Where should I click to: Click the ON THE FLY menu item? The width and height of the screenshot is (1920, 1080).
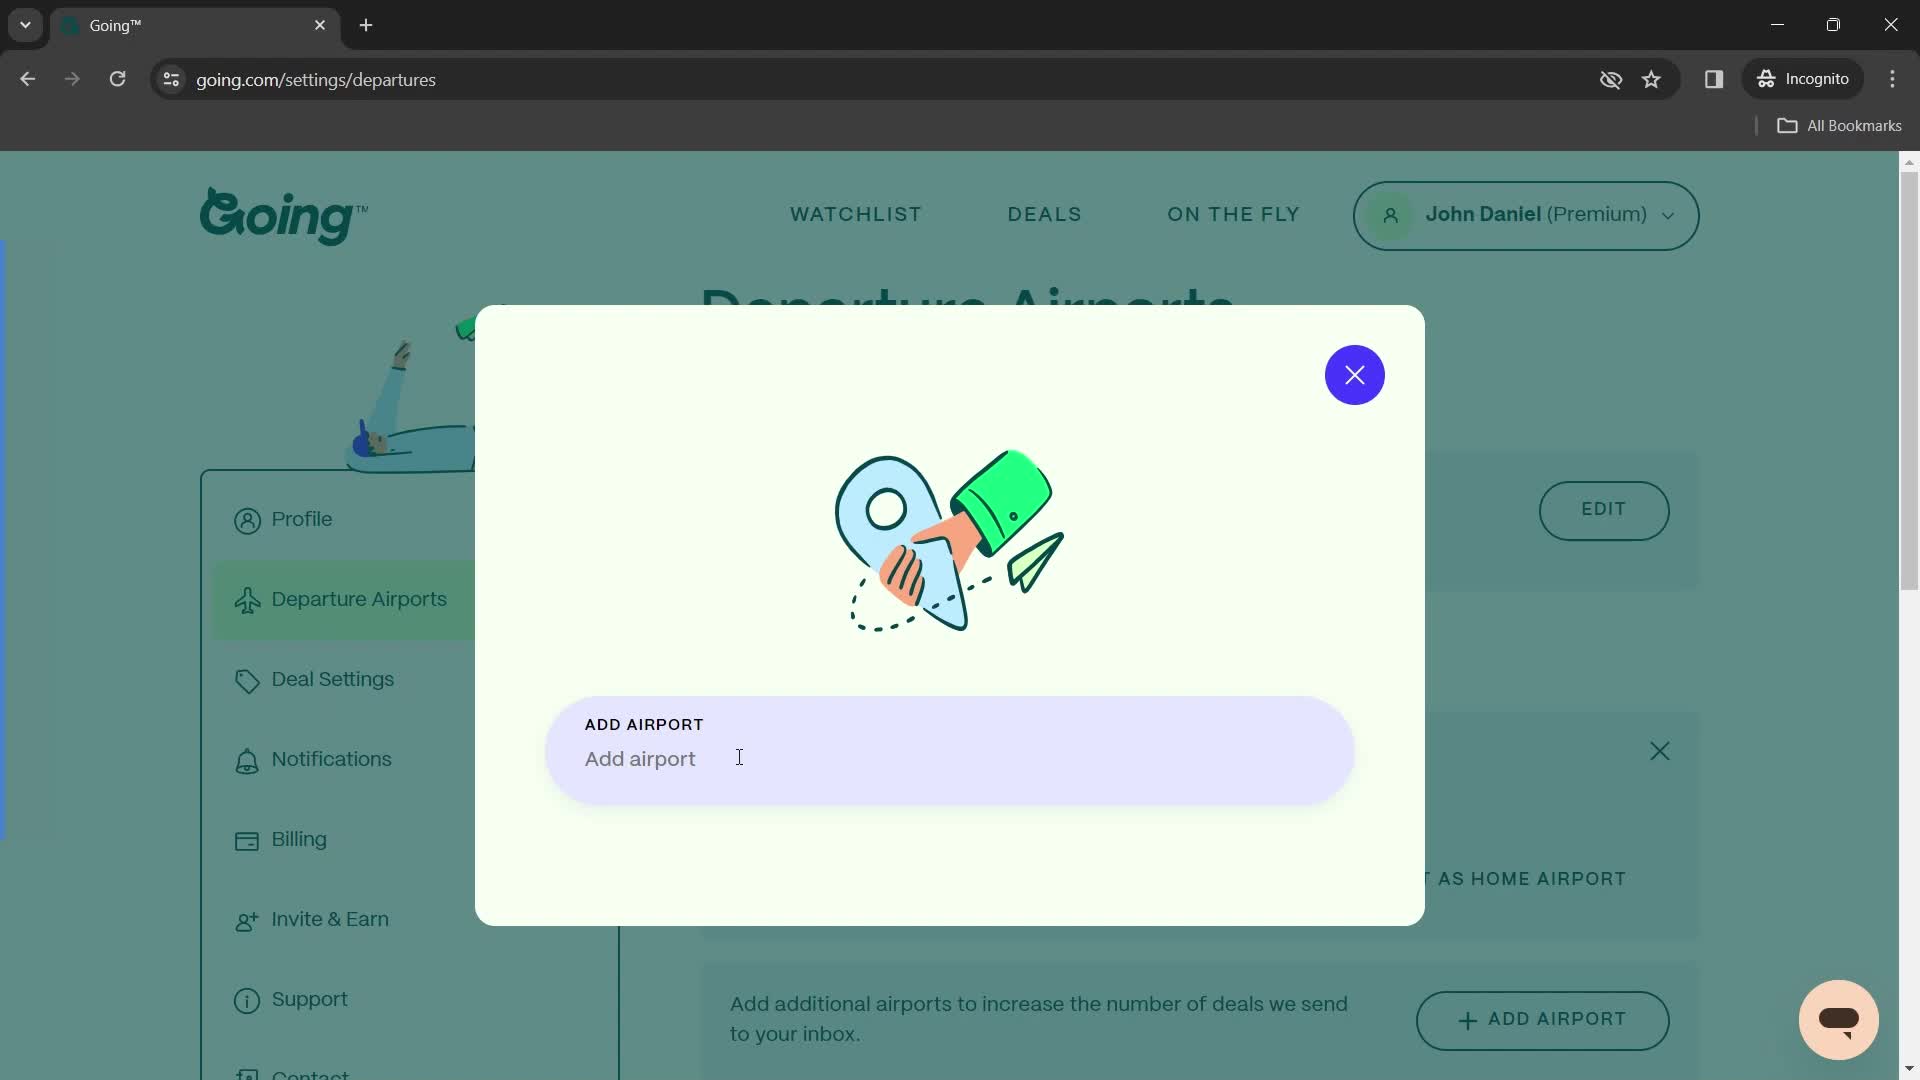(x=1233, y=215)
